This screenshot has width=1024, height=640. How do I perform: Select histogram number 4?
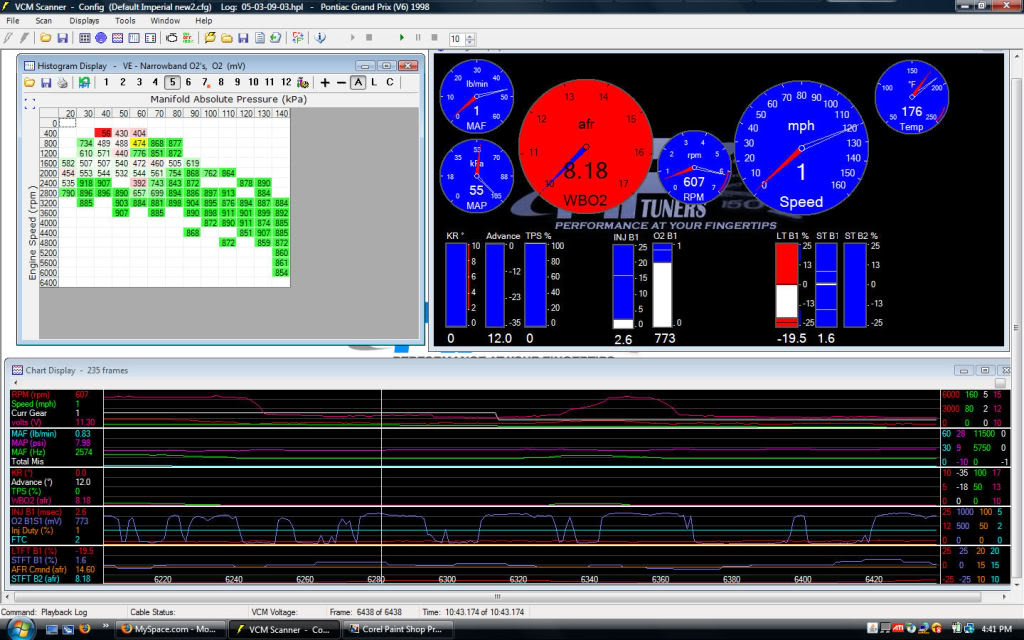point(155,82)
